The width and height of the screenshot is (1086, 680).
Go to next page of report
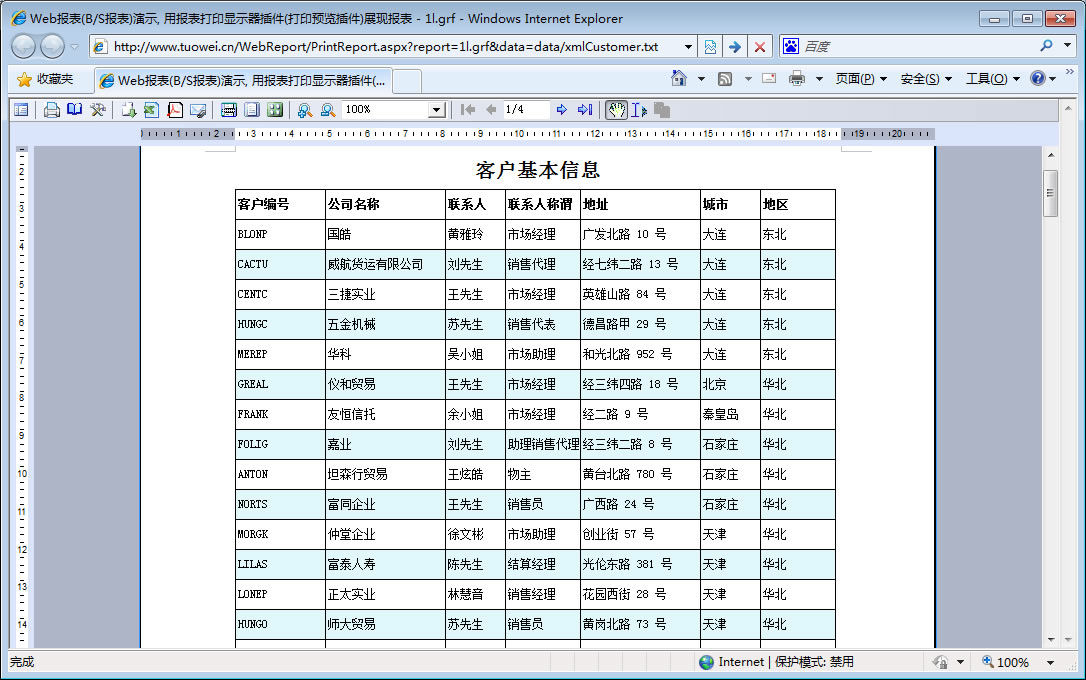tap(562, 110)
